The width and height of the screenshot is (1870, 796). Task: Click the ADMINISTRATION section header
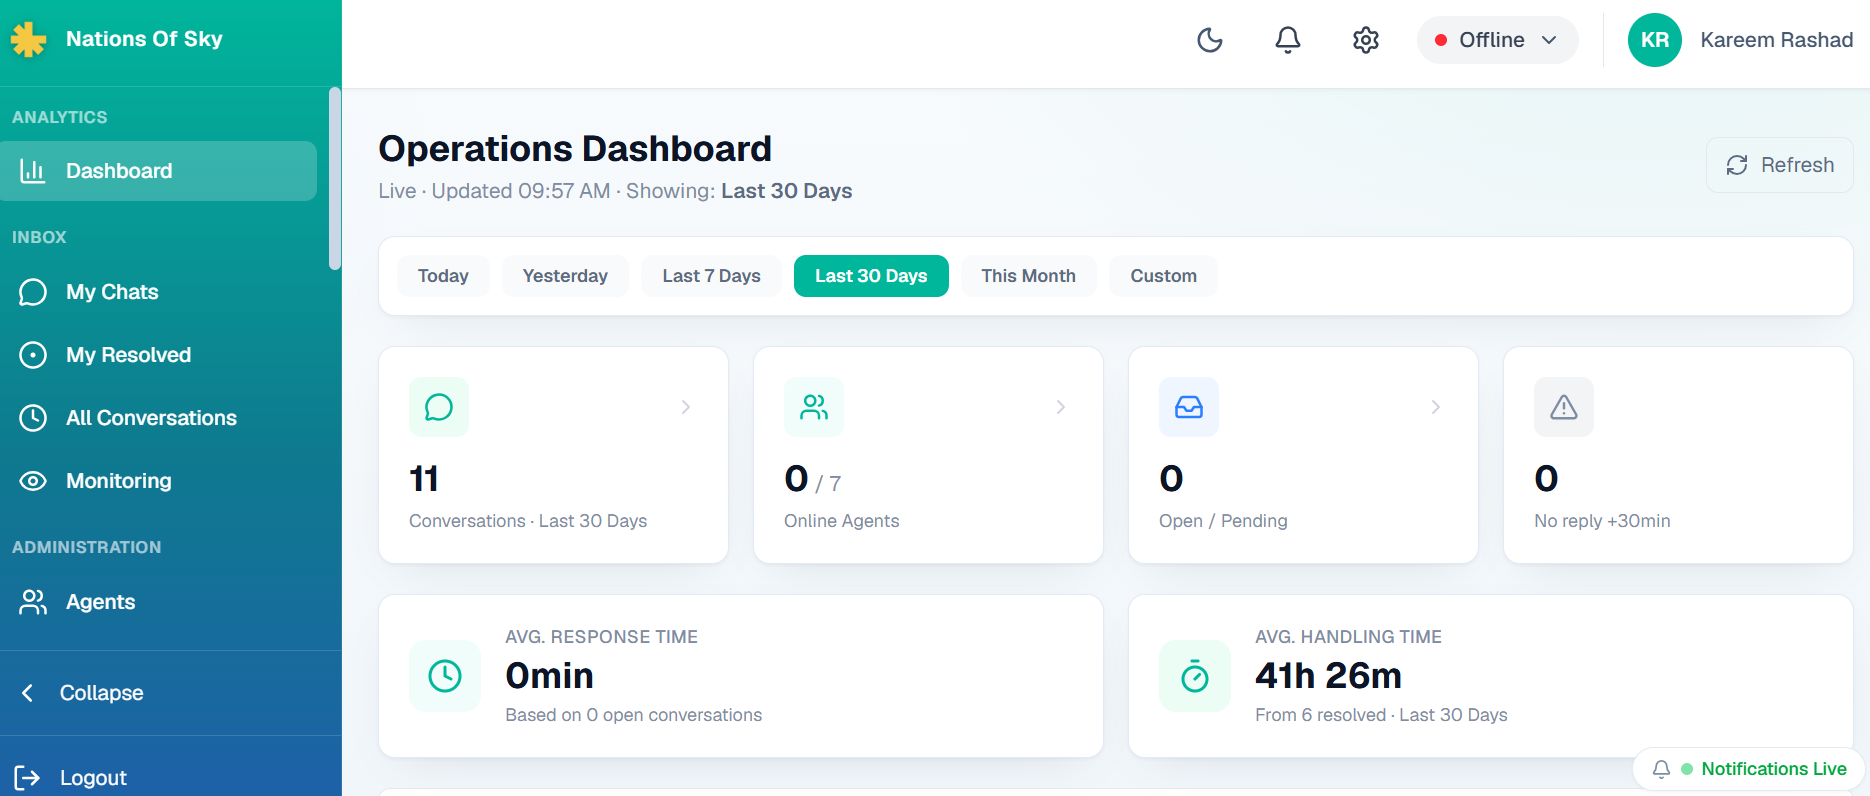[86, 547]
